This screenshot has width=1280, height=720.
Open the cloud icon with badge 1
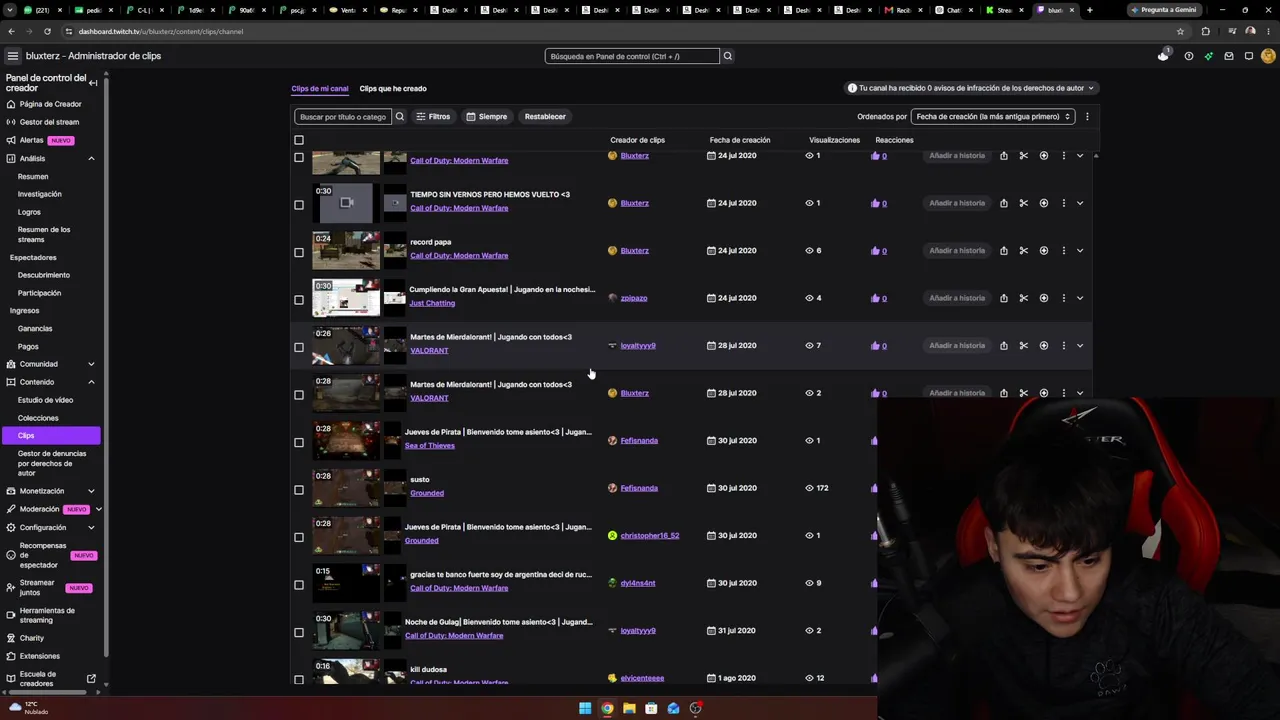click(x=1163, y=56)
